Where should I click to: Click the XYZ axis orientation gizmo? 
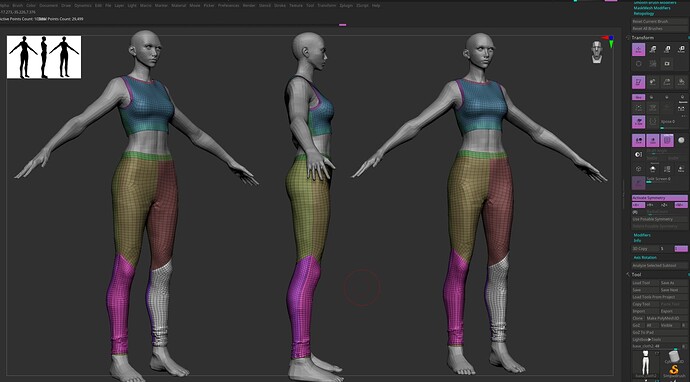[x=609, y=41]
